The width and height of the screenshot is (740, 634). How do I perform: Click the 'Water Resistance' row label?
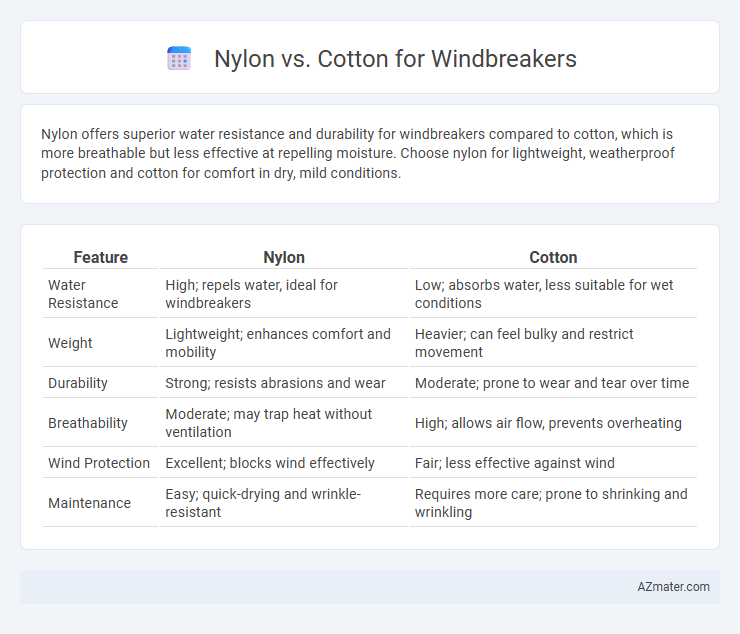tap(101, 294)
